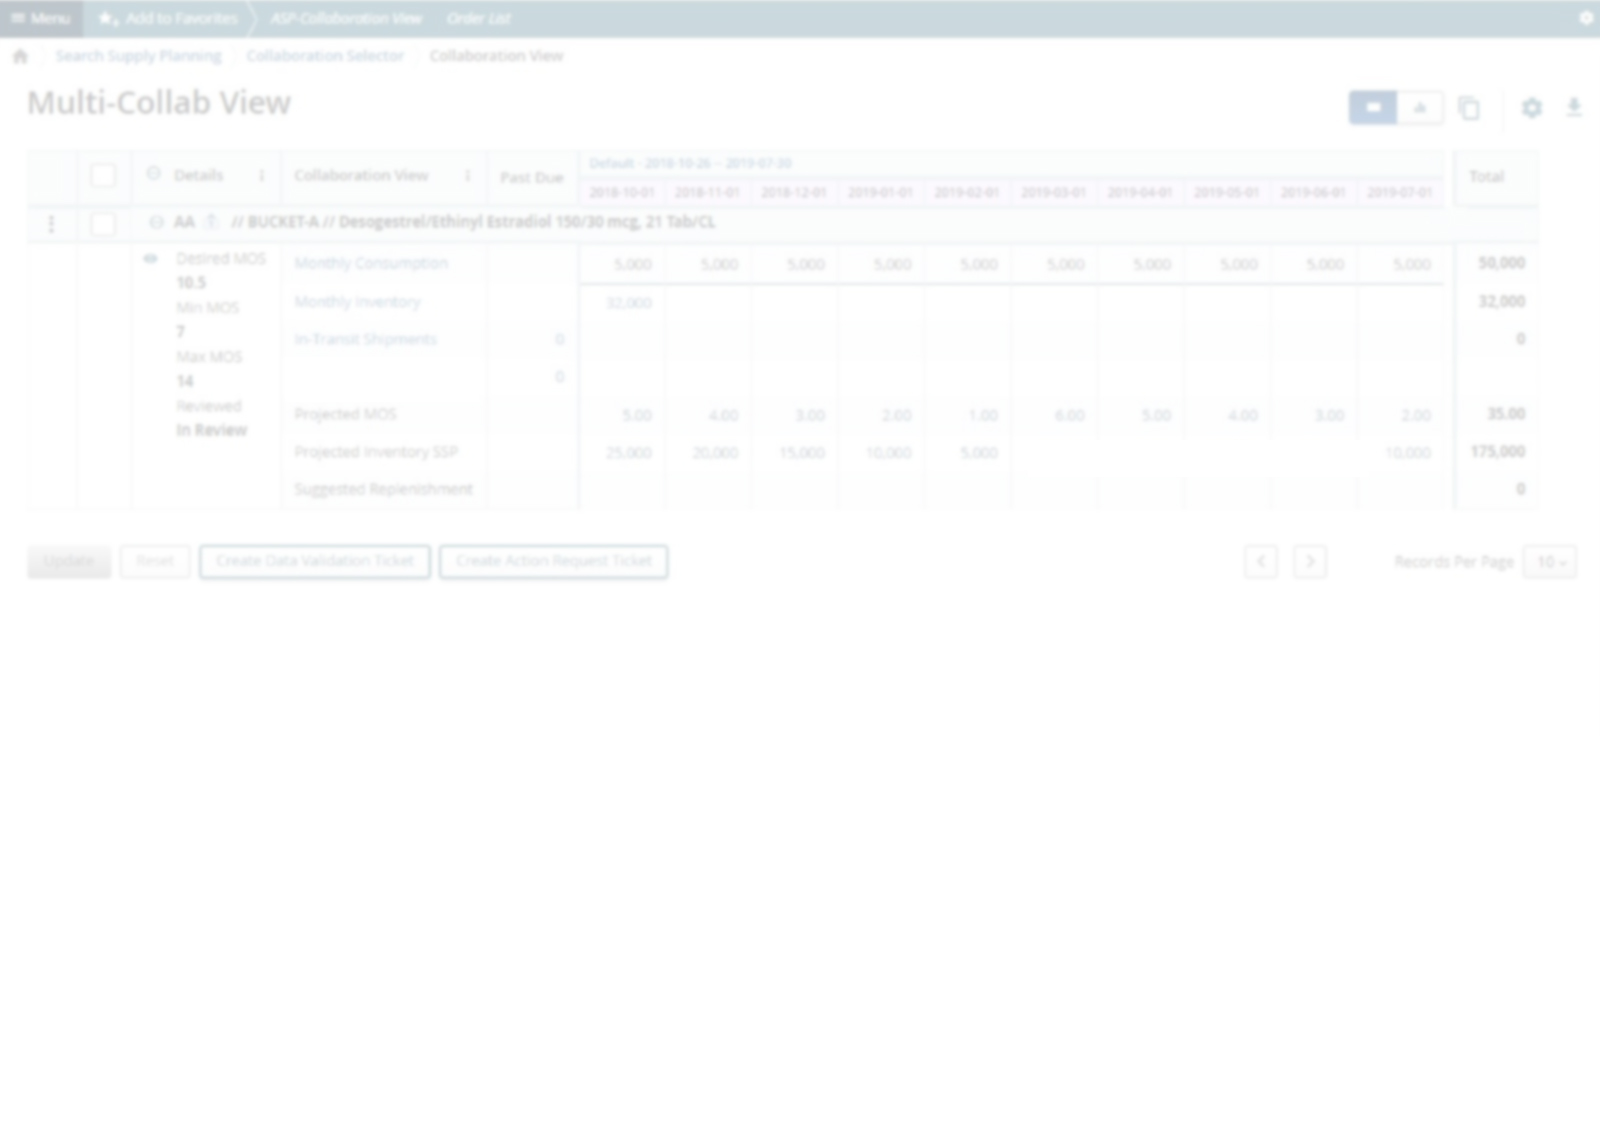This screenshot has width=1600, height=1130.
Task: Open the Monthly Consumption link
Action: point(371,264)
